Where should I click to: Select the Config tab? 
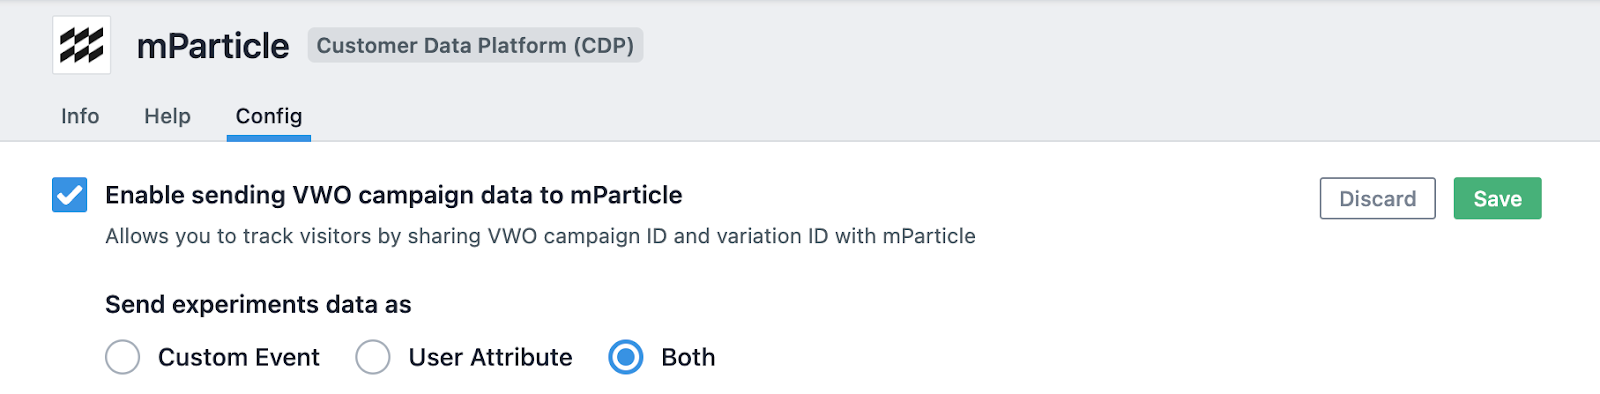coord(269,116)
